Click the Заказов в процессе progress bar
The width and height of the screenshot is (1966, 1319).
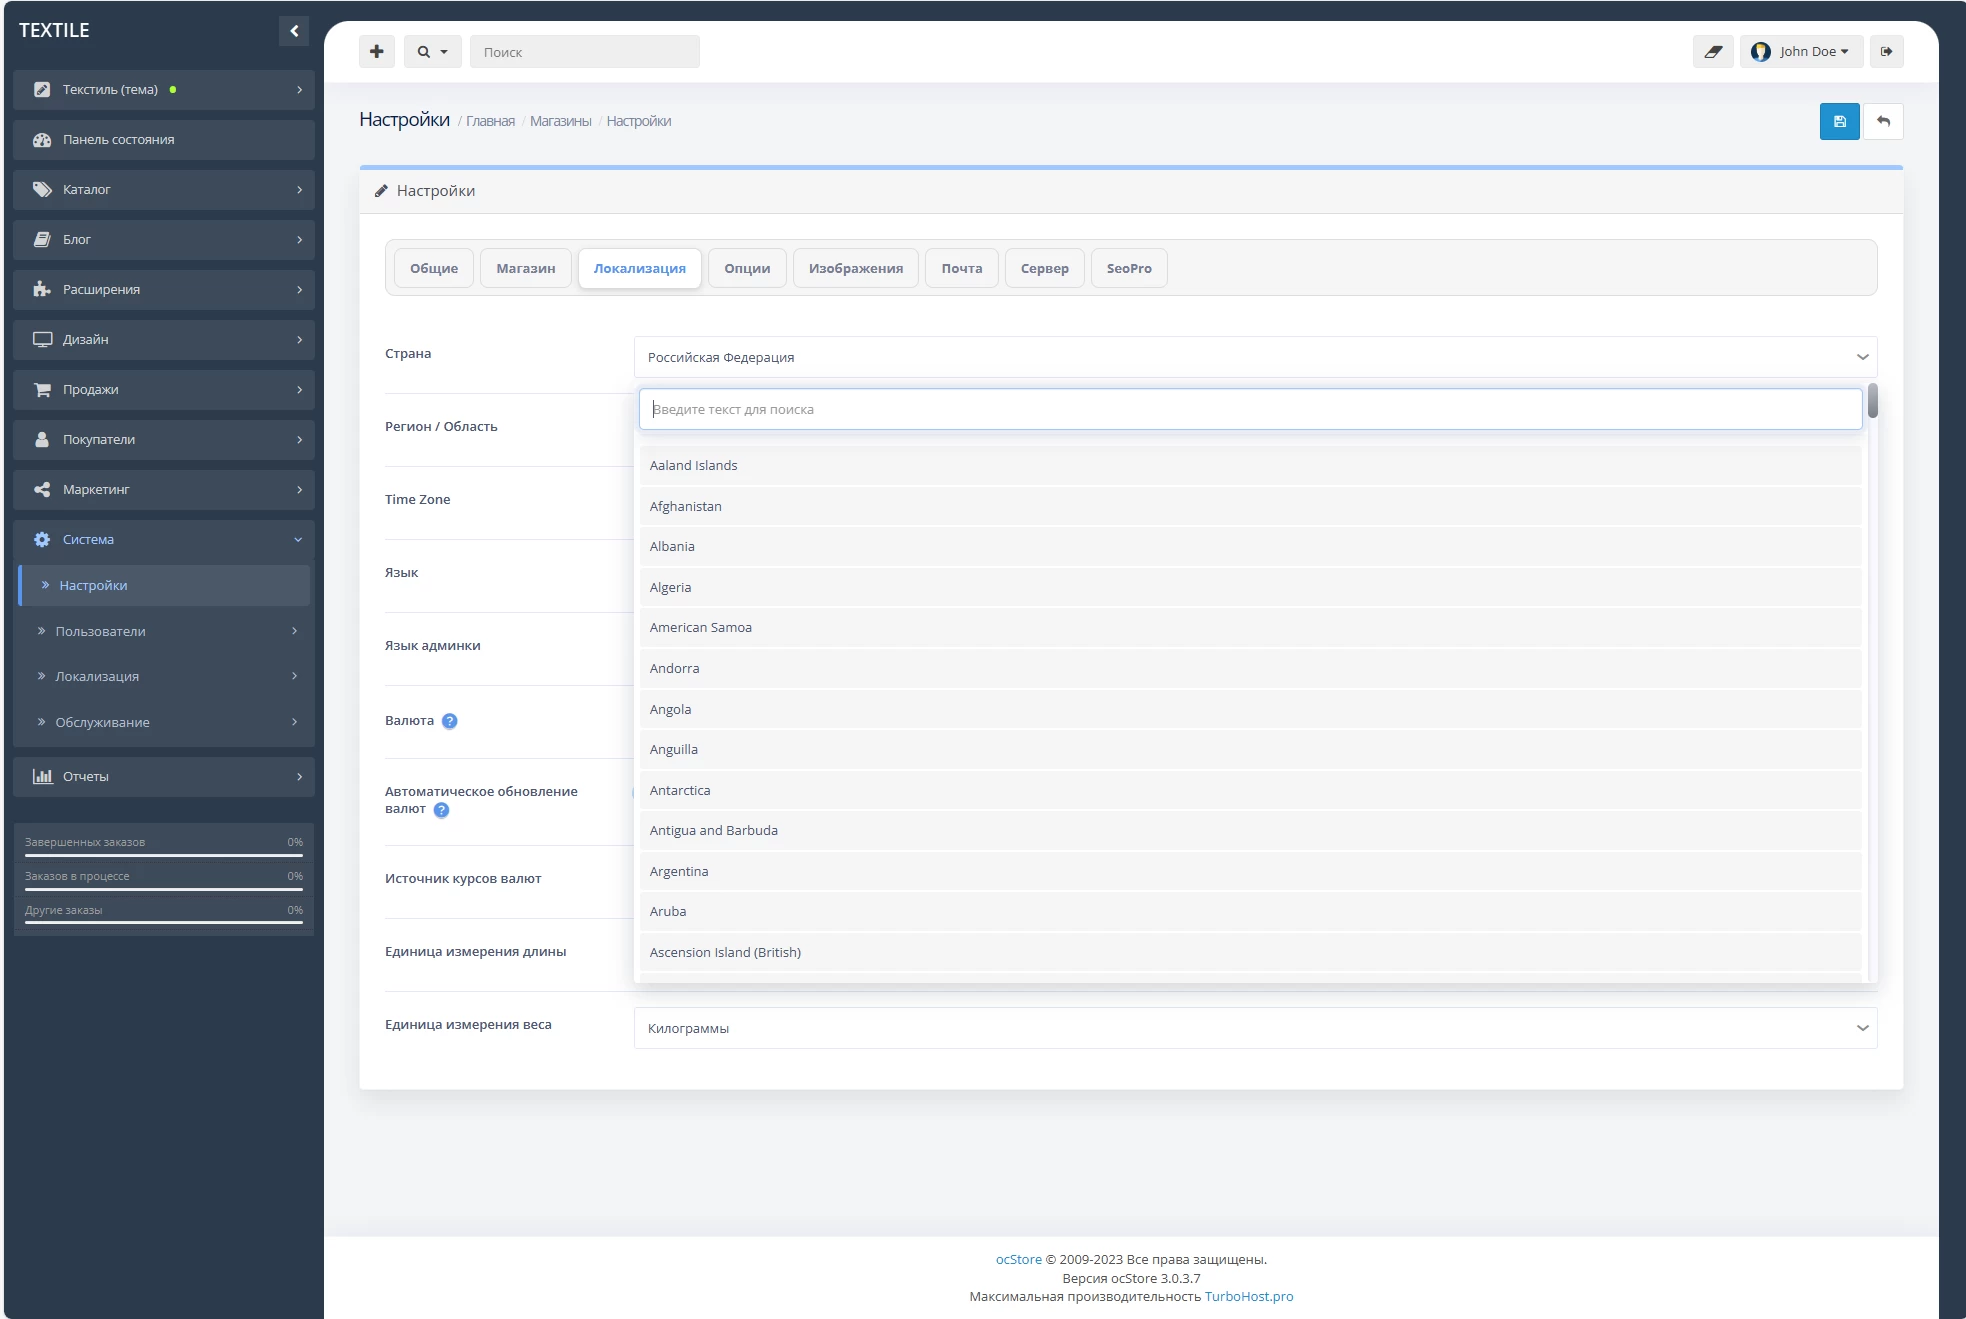(x=164, y=889)
